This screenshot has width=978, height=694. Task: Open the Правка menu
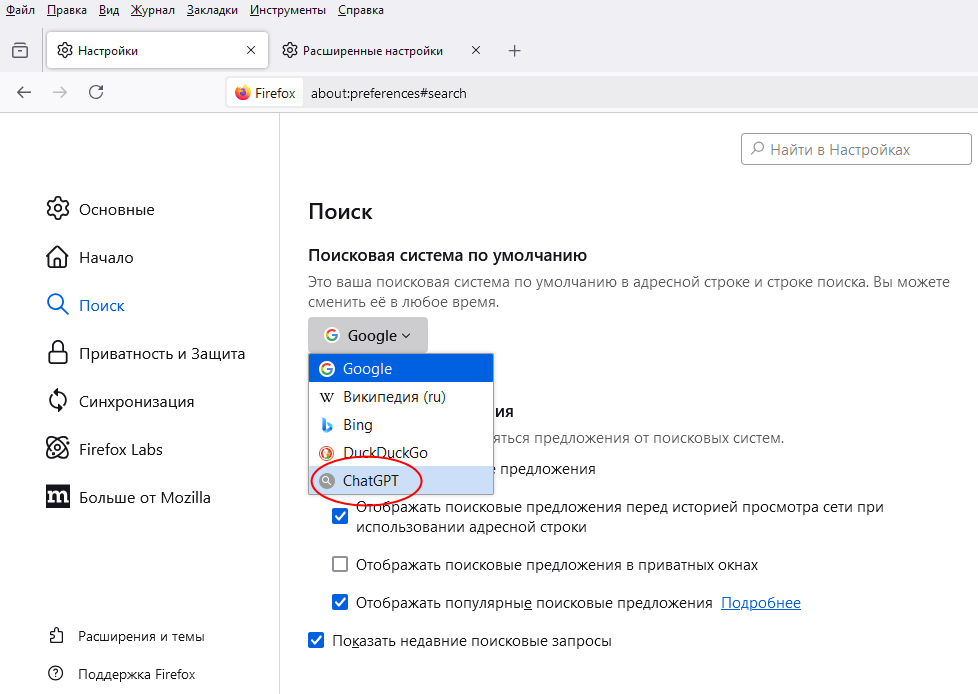pos(67,10)
